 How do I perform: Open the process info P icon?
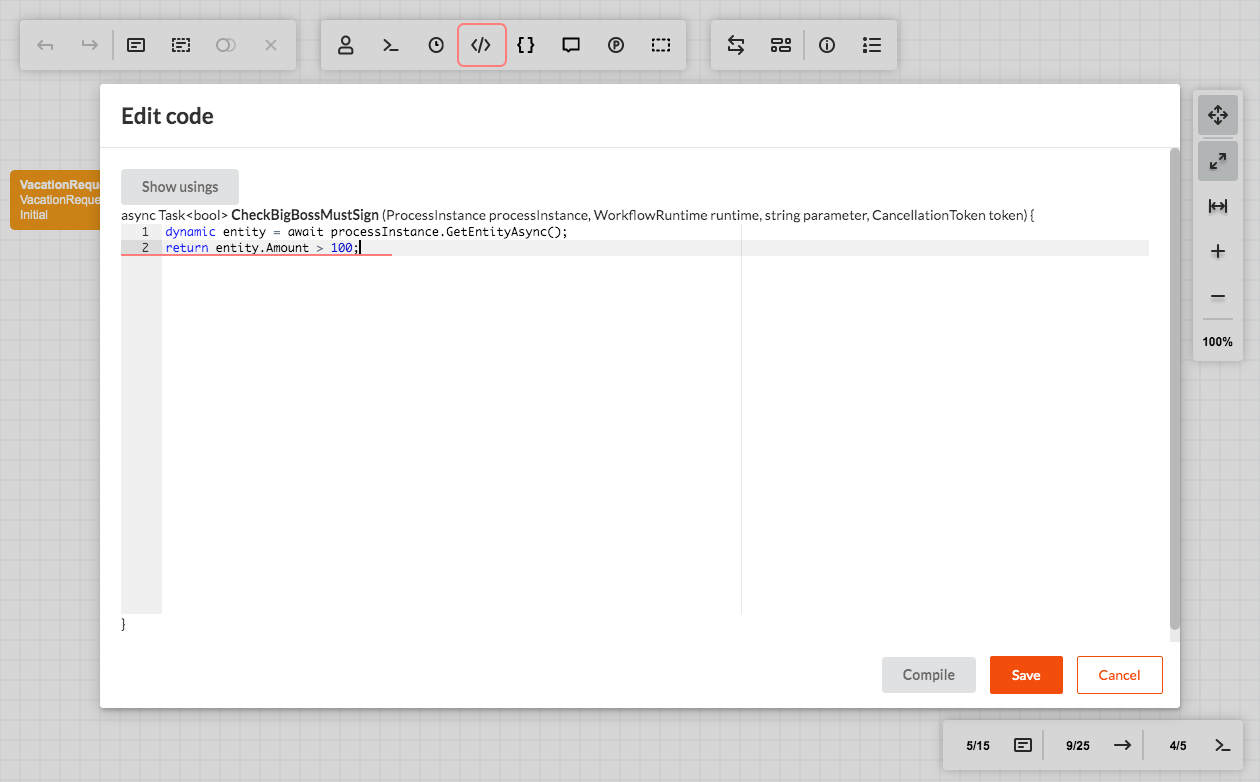616,45
